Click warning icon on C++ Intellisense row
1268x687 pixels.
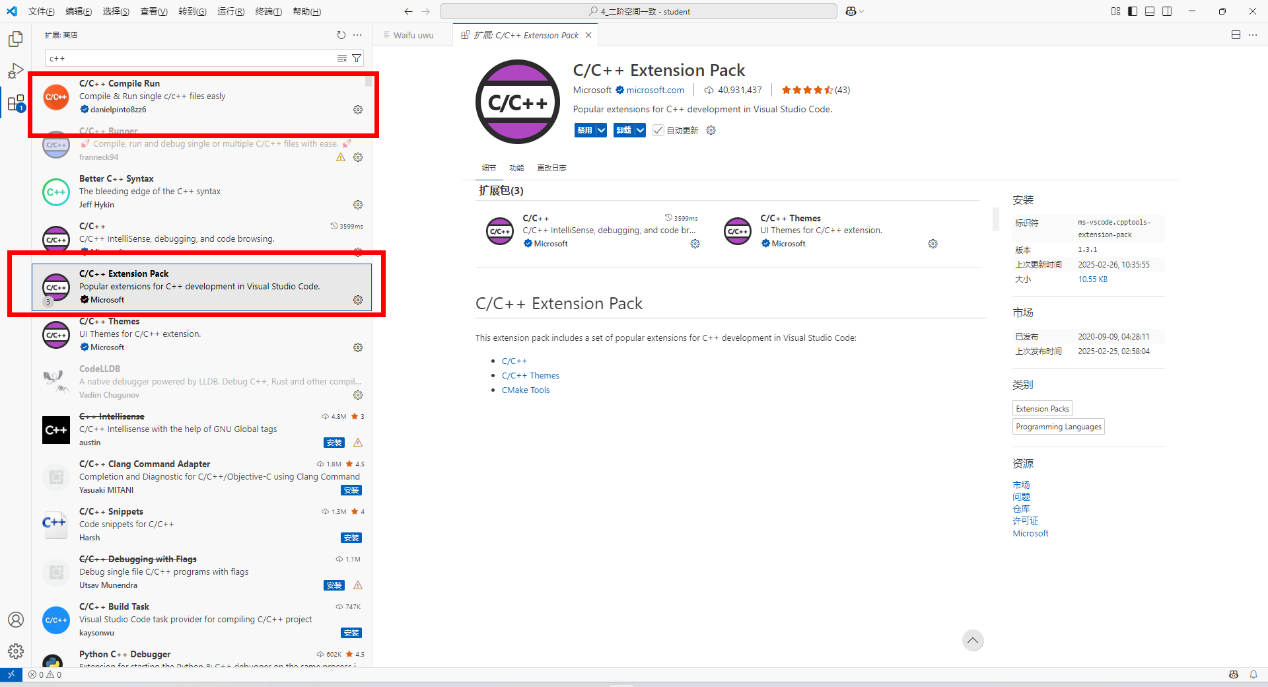(x=358, y=442)
